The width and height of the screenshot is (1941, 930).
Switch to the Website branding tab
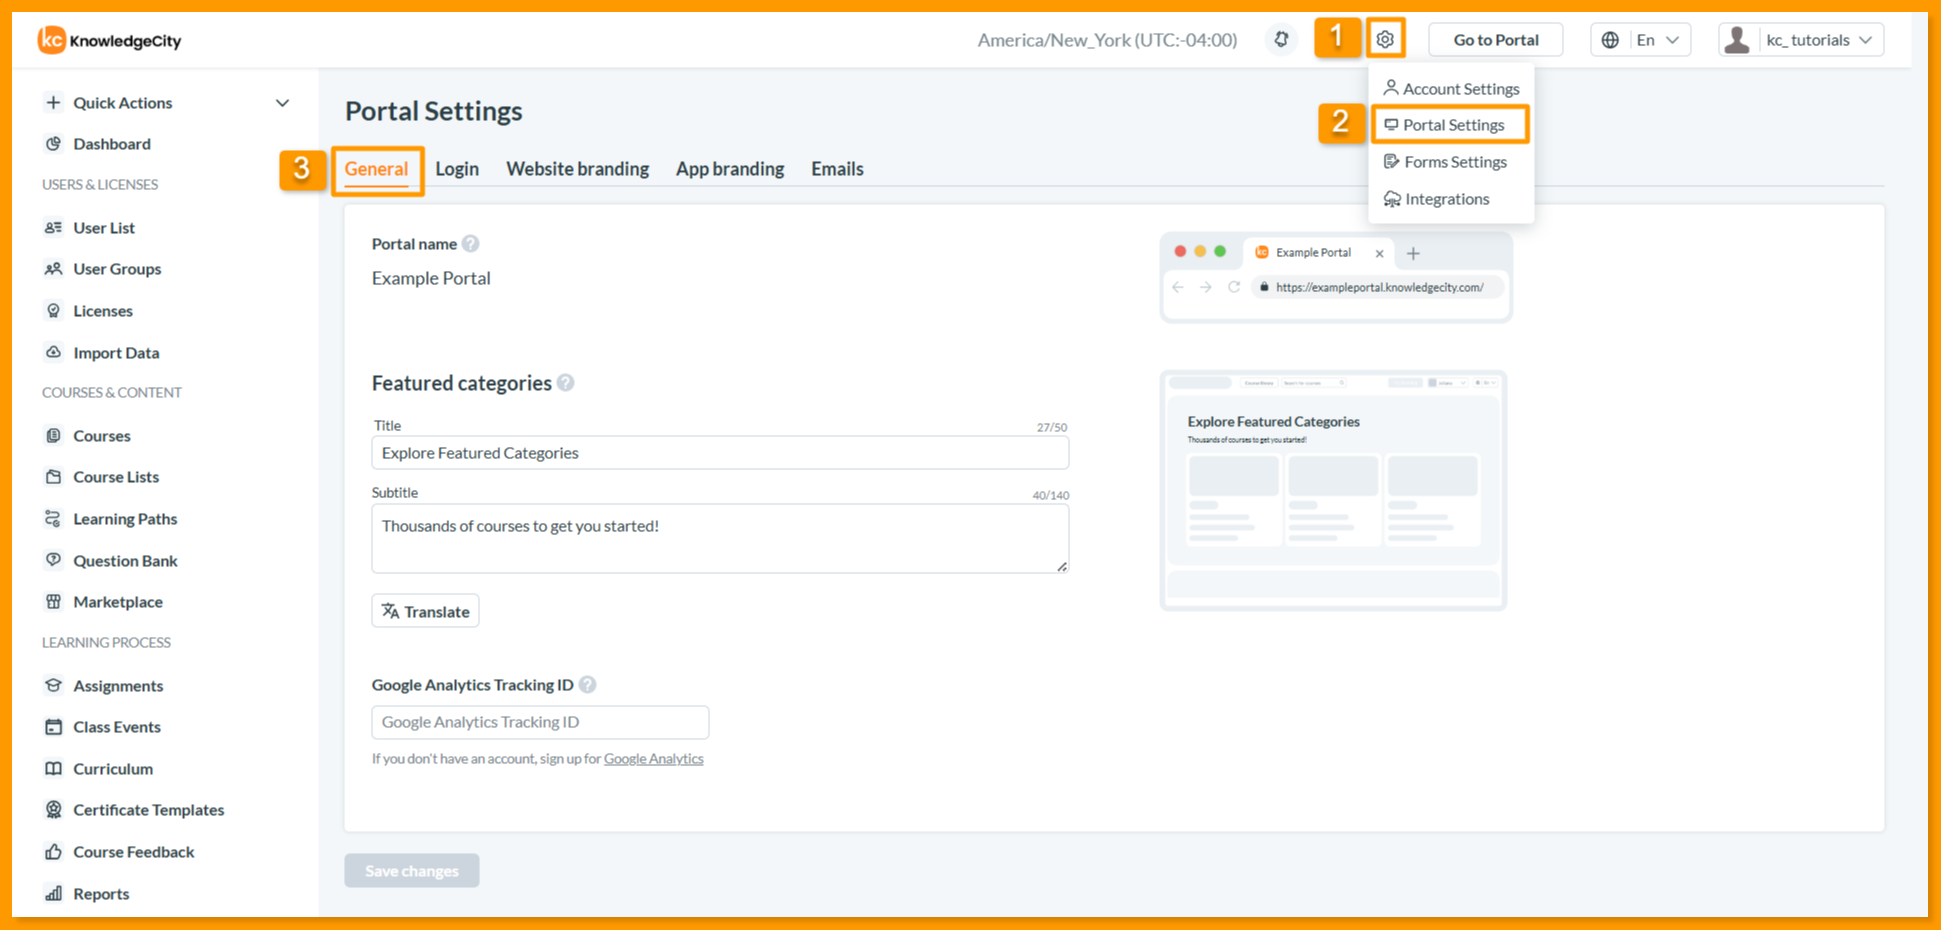(x=578, y=169)
